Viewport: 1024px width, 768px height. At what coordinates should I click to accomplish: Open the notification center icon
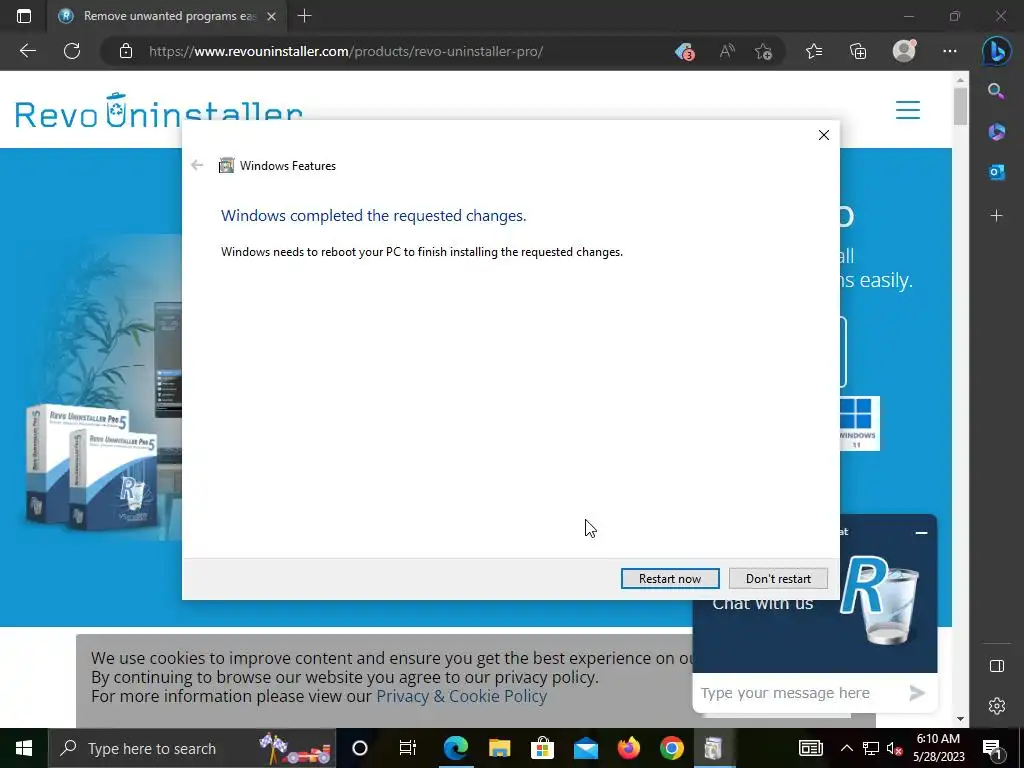tap(992, 749)
